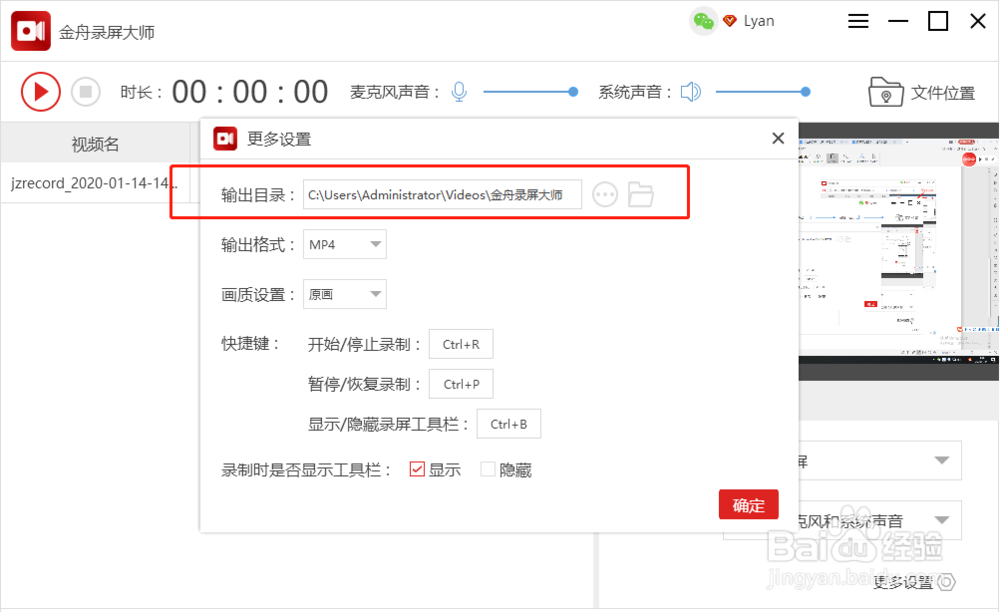
Task: Check the 显示 toolbar checkbox
Action: coord(417,469)
